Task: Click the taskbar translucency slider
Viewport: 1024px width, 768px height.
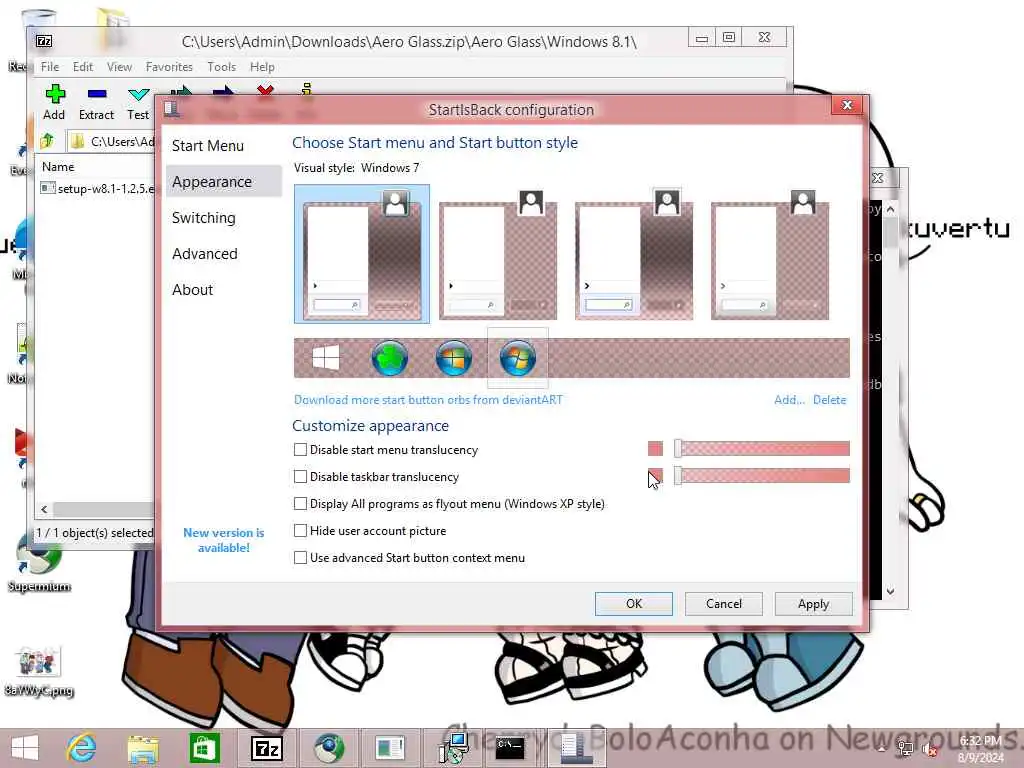Action: (762, 475)
